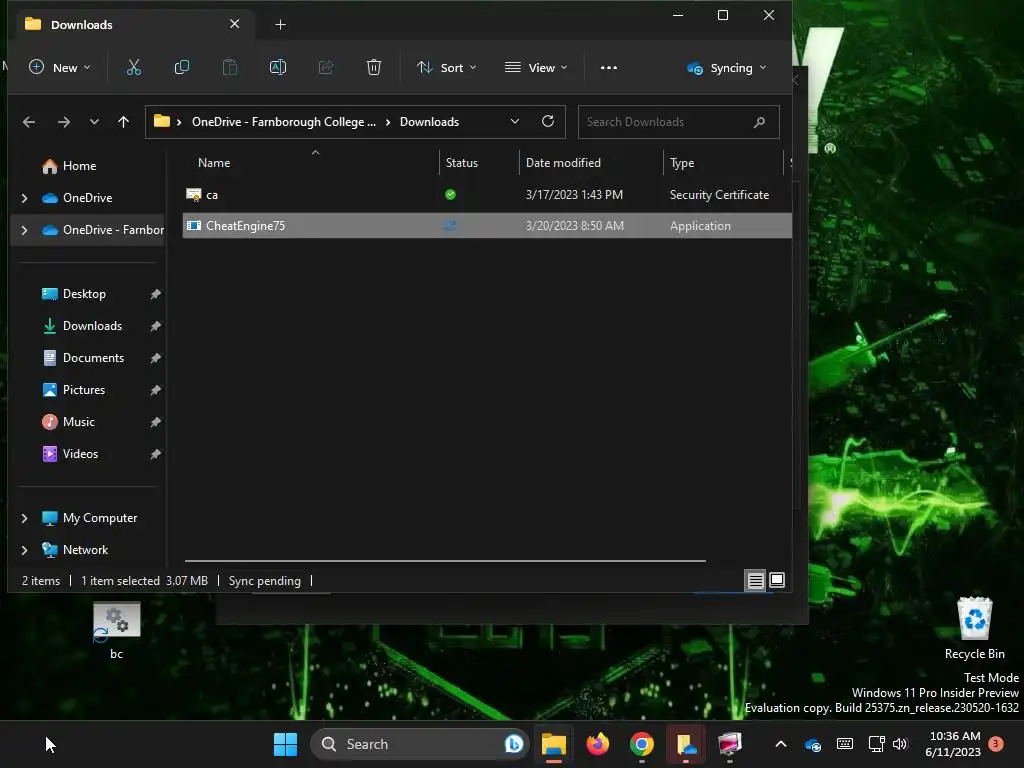
Task: Click the OneDrive tray icon
Action: click(812, 744)
